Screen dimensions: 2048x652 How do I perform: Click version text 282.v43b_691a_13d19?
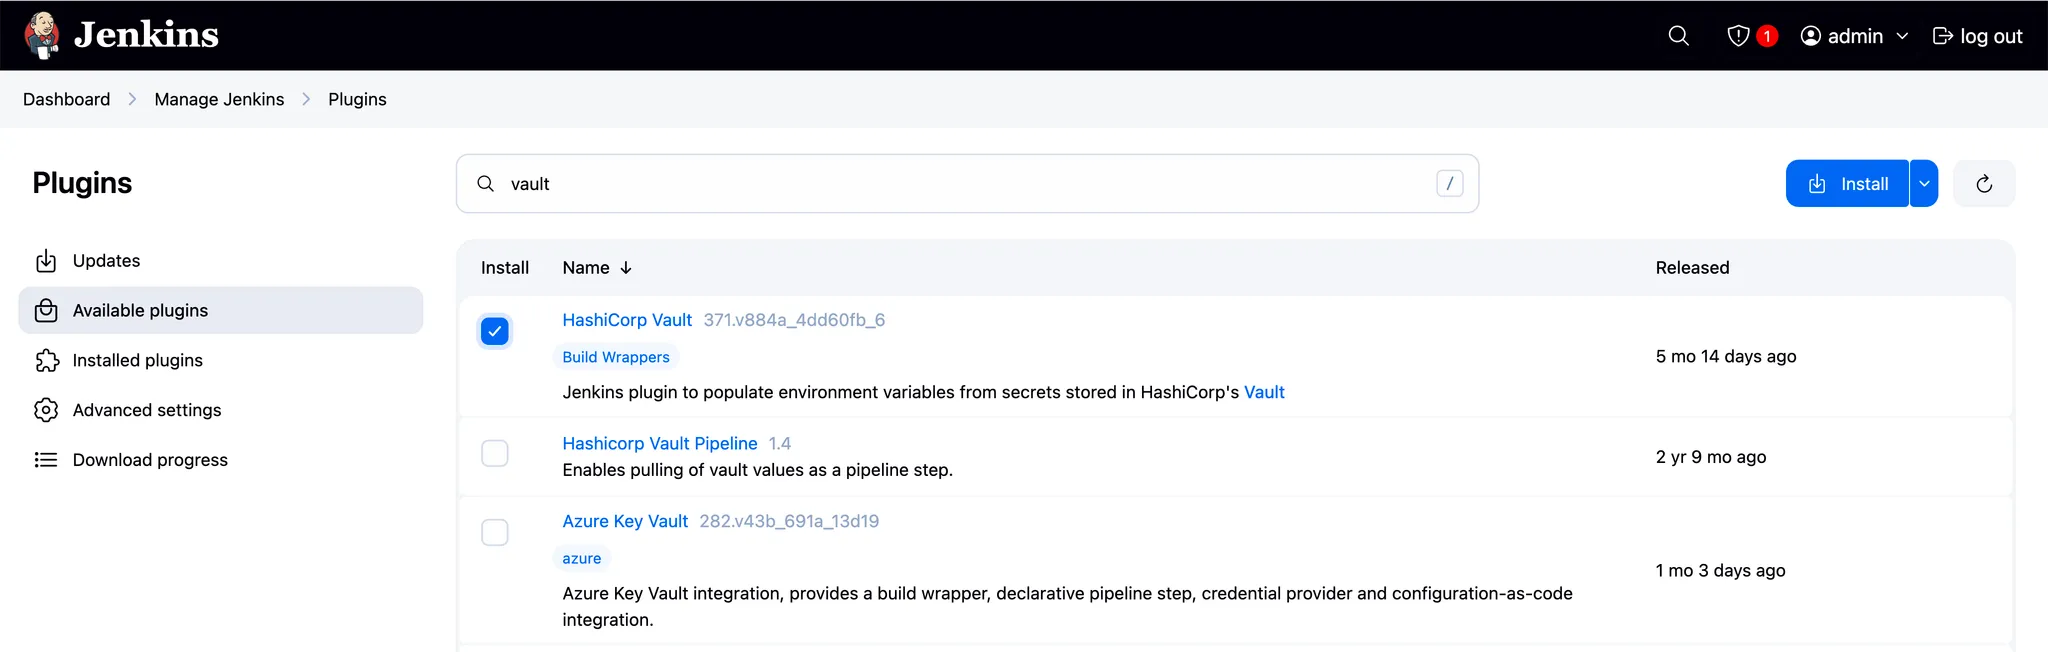789,521
